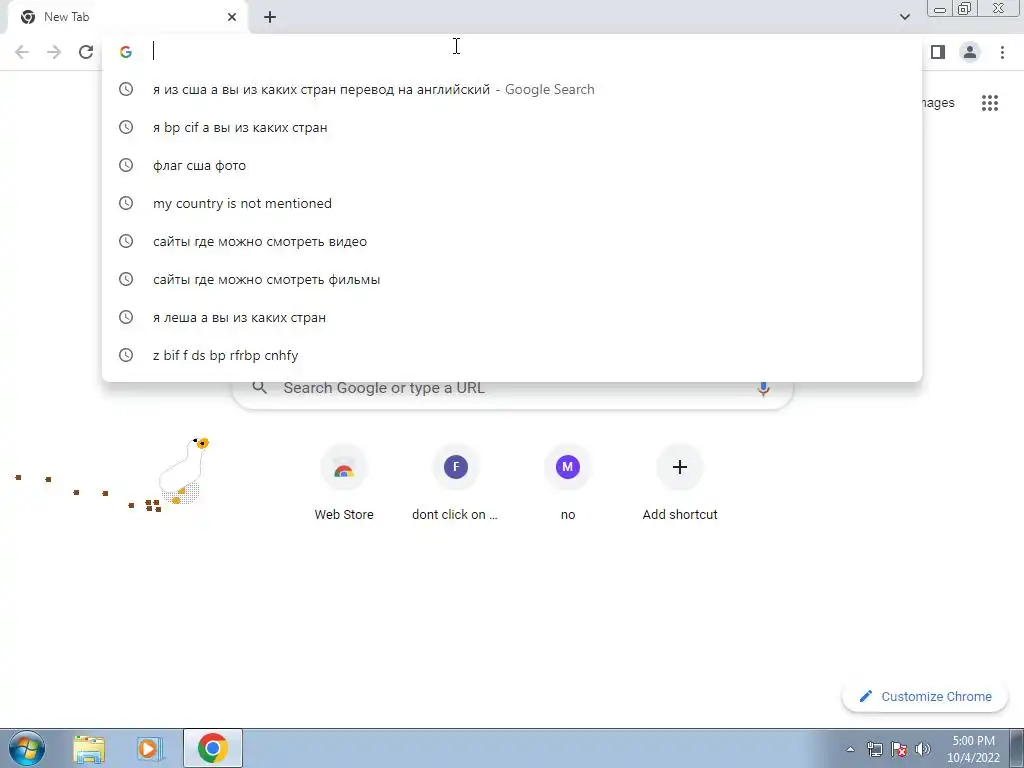The height and width of the screenshot is (768, 1024).
Task: Choose history suggestion 'флаг сша фото'
Action: 512,165
